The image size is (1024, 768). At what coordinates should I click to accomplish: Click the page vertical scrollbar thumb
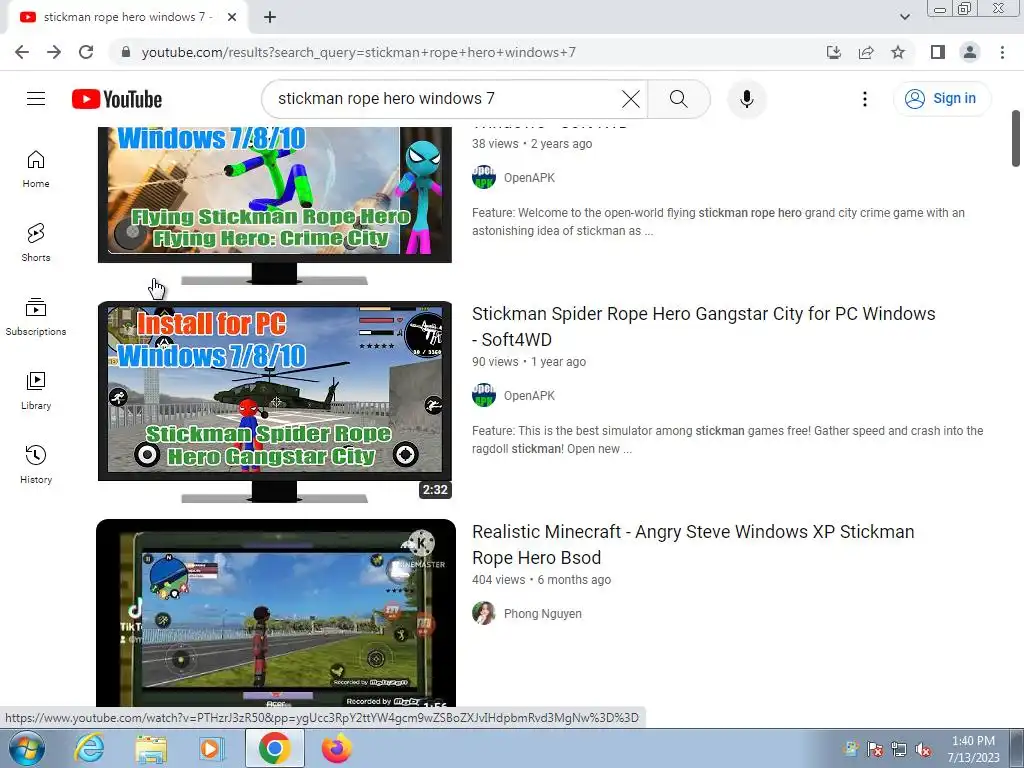point(1016,138)
